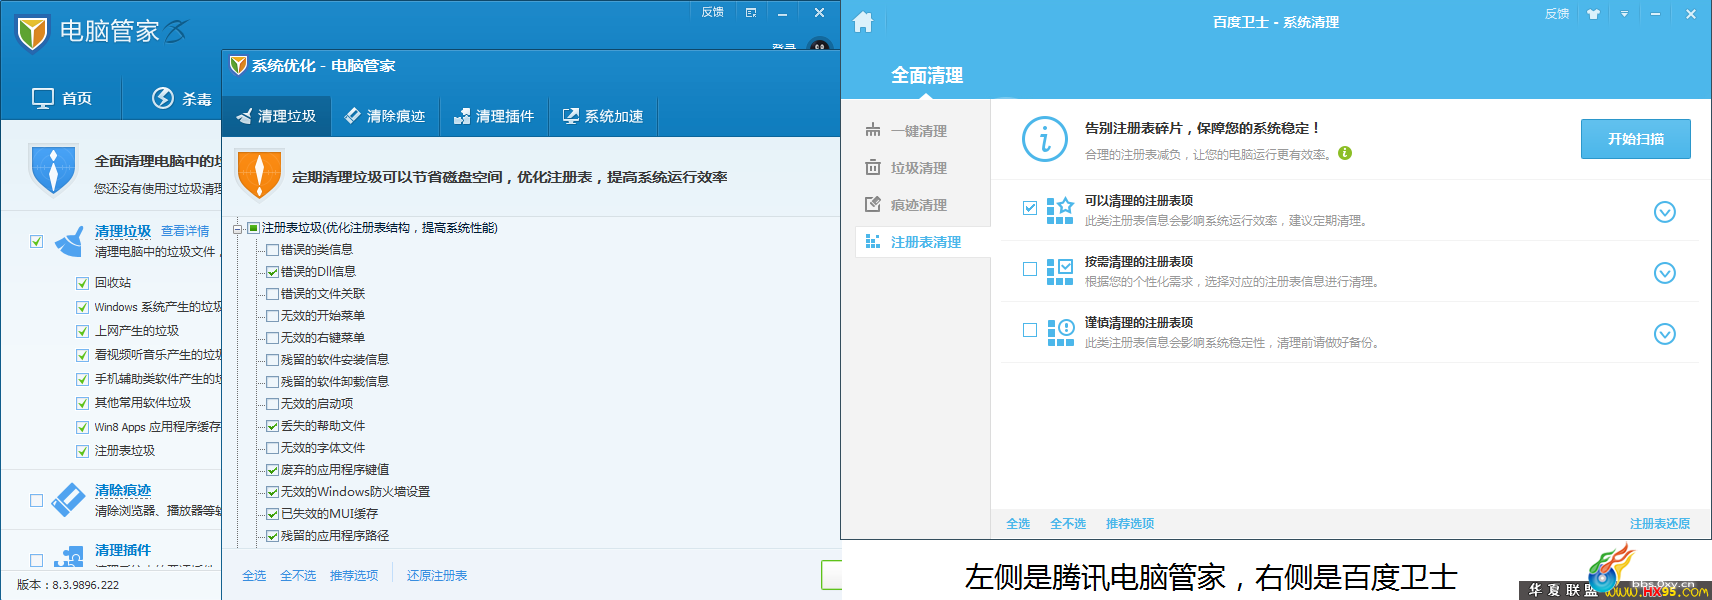Click the 清理垃圾 broom icon in 电脑管家
1712x600 pixels.
click(70, 241)
